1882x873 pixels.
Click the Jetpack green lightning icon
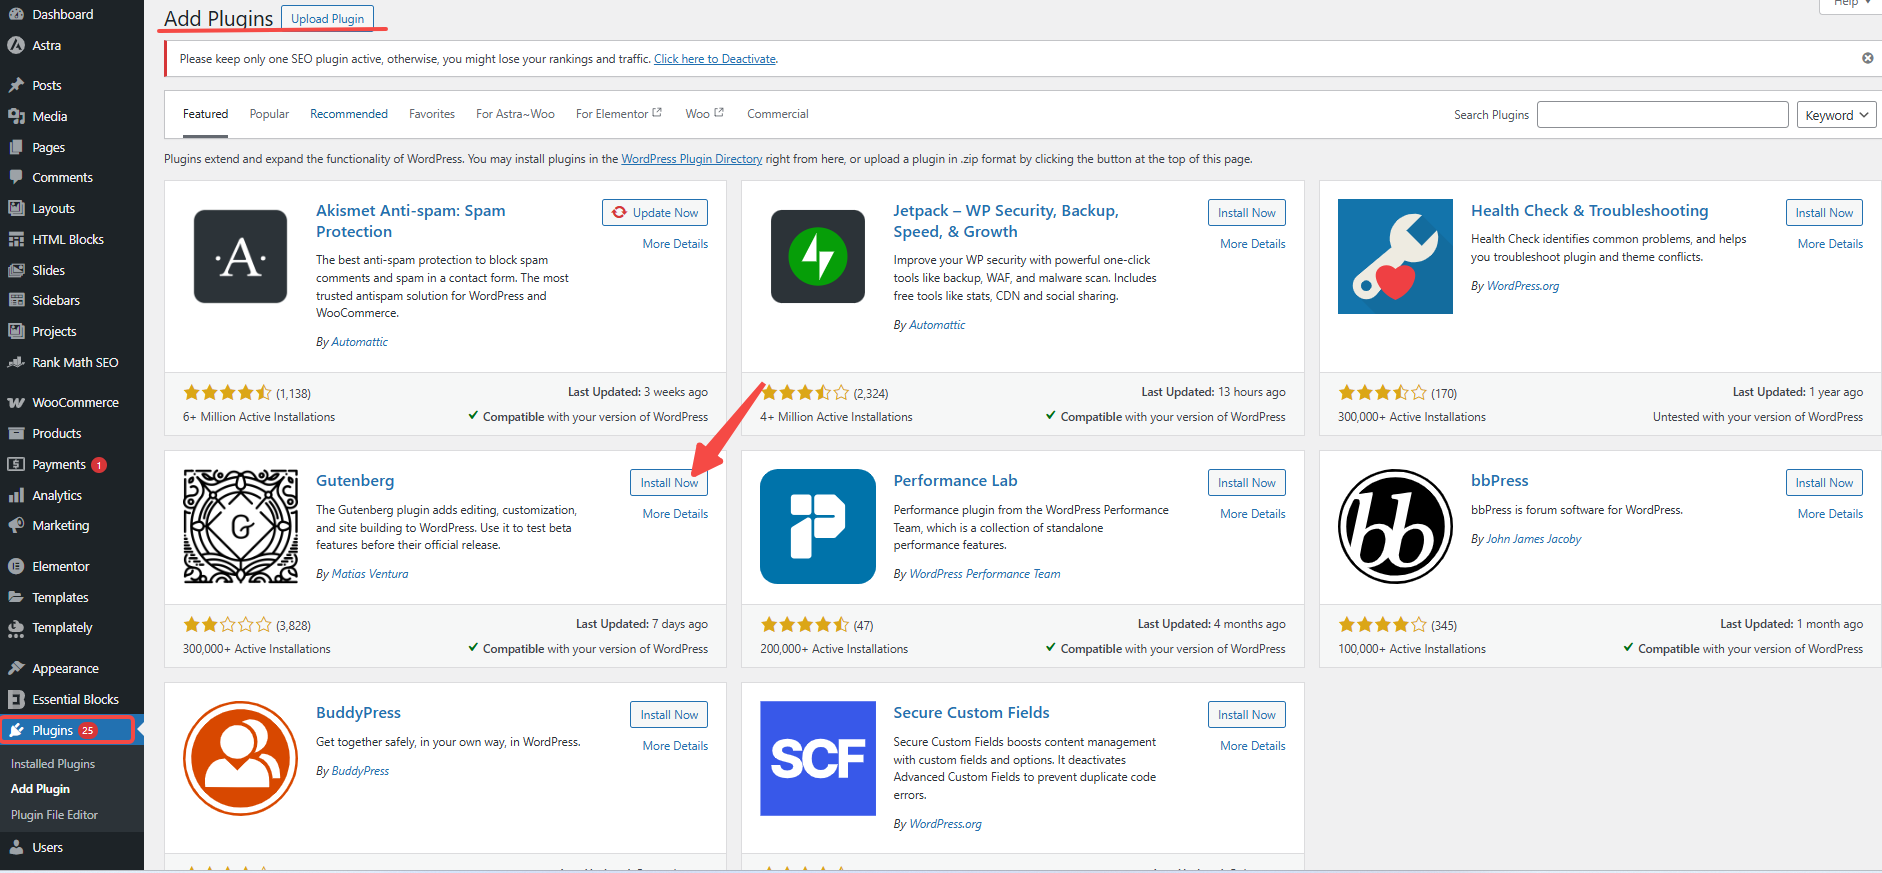coord(817,256)
